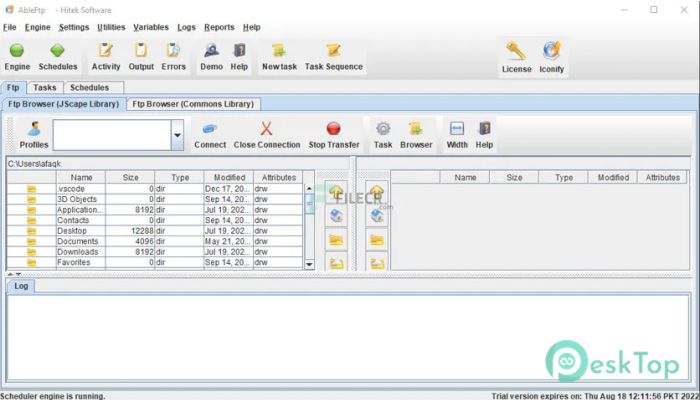Sort local files by Name column header

click(81, 177)
